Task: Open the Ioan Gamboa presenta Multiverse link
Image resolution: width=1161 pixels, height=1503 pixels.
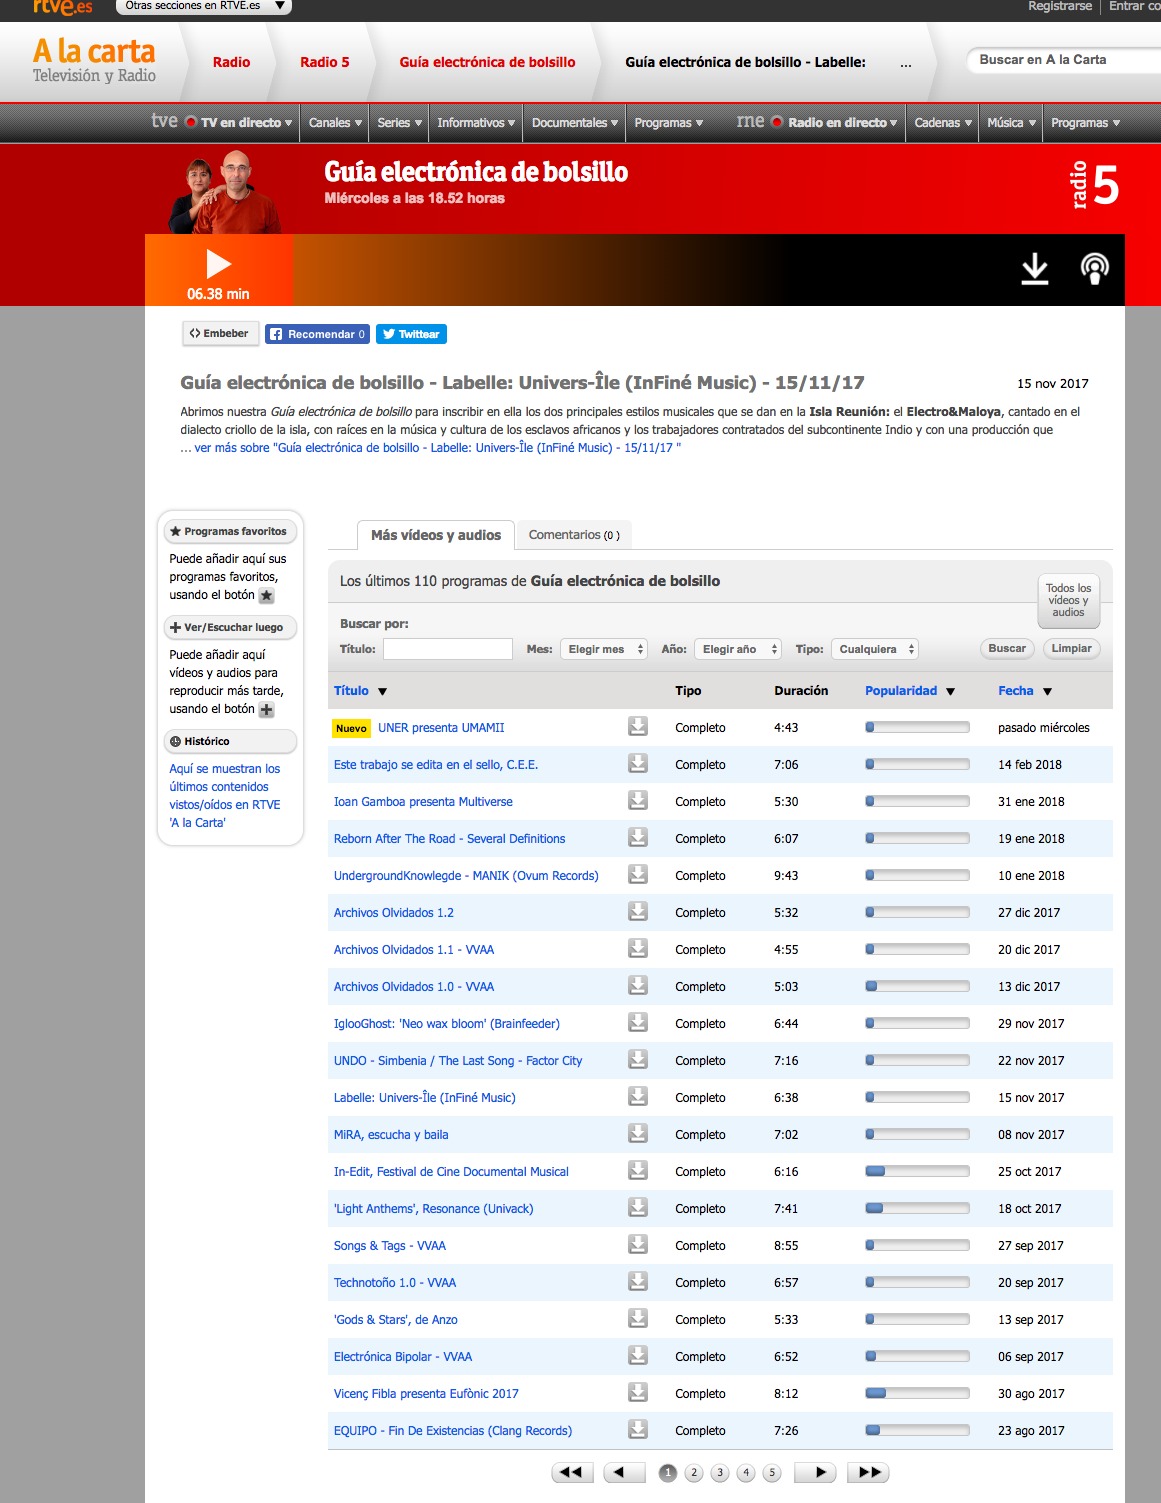Action: (x=423, y=802)
